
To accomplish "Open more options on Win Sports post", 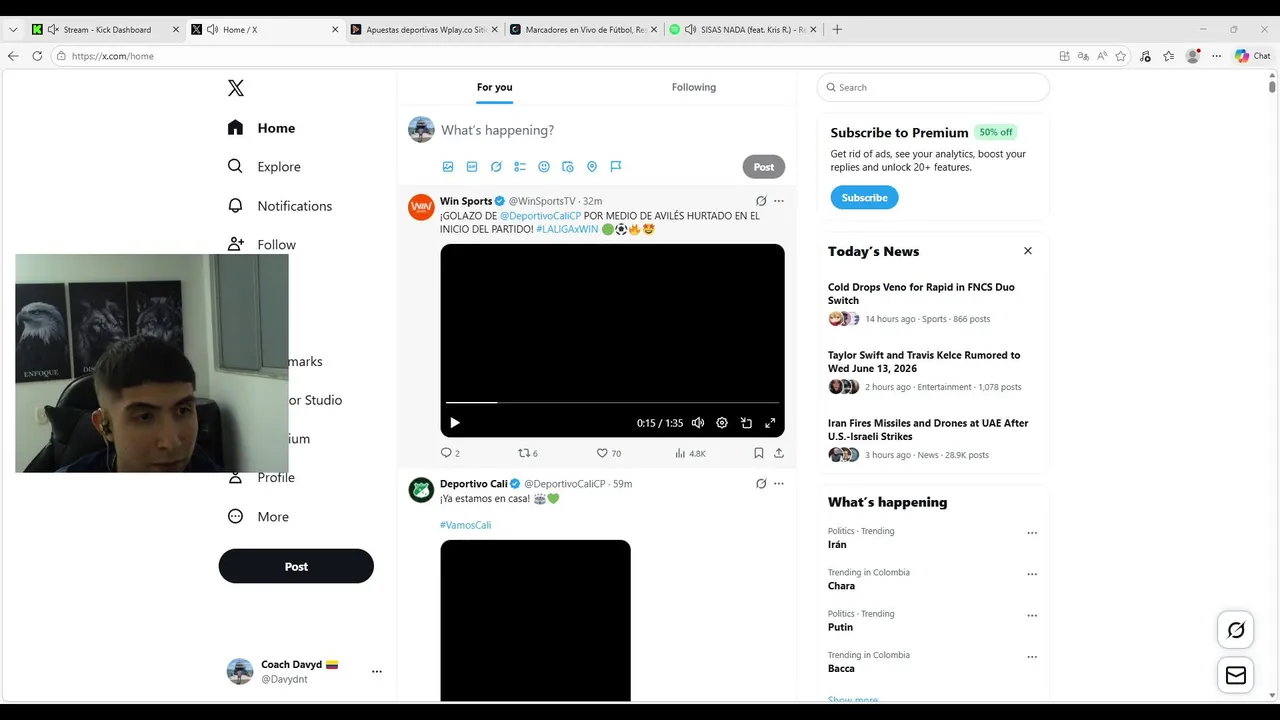I will 779,201.
